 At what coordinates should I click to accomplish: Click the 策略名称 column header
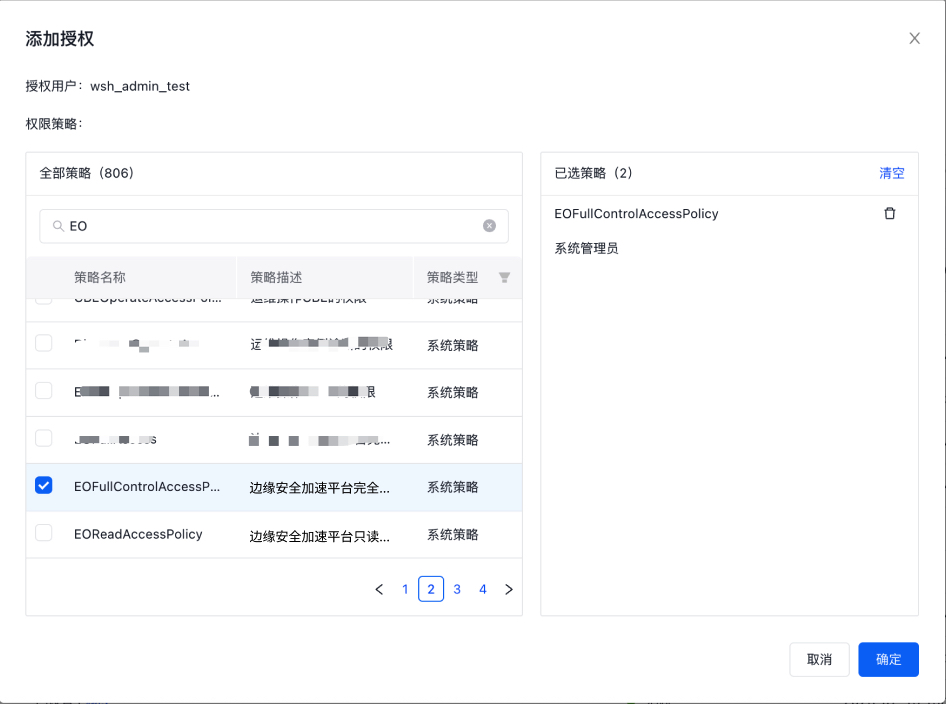coord(100,277)
